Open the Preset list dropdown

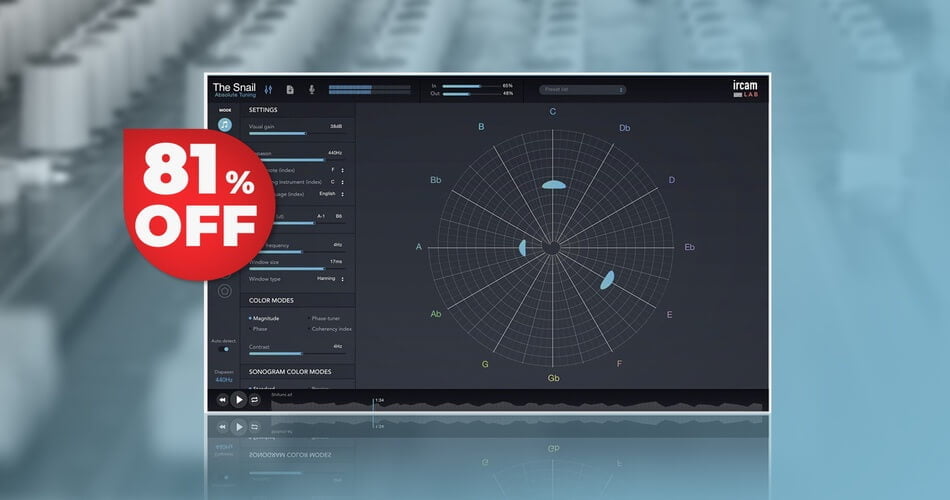pos(582,90)
